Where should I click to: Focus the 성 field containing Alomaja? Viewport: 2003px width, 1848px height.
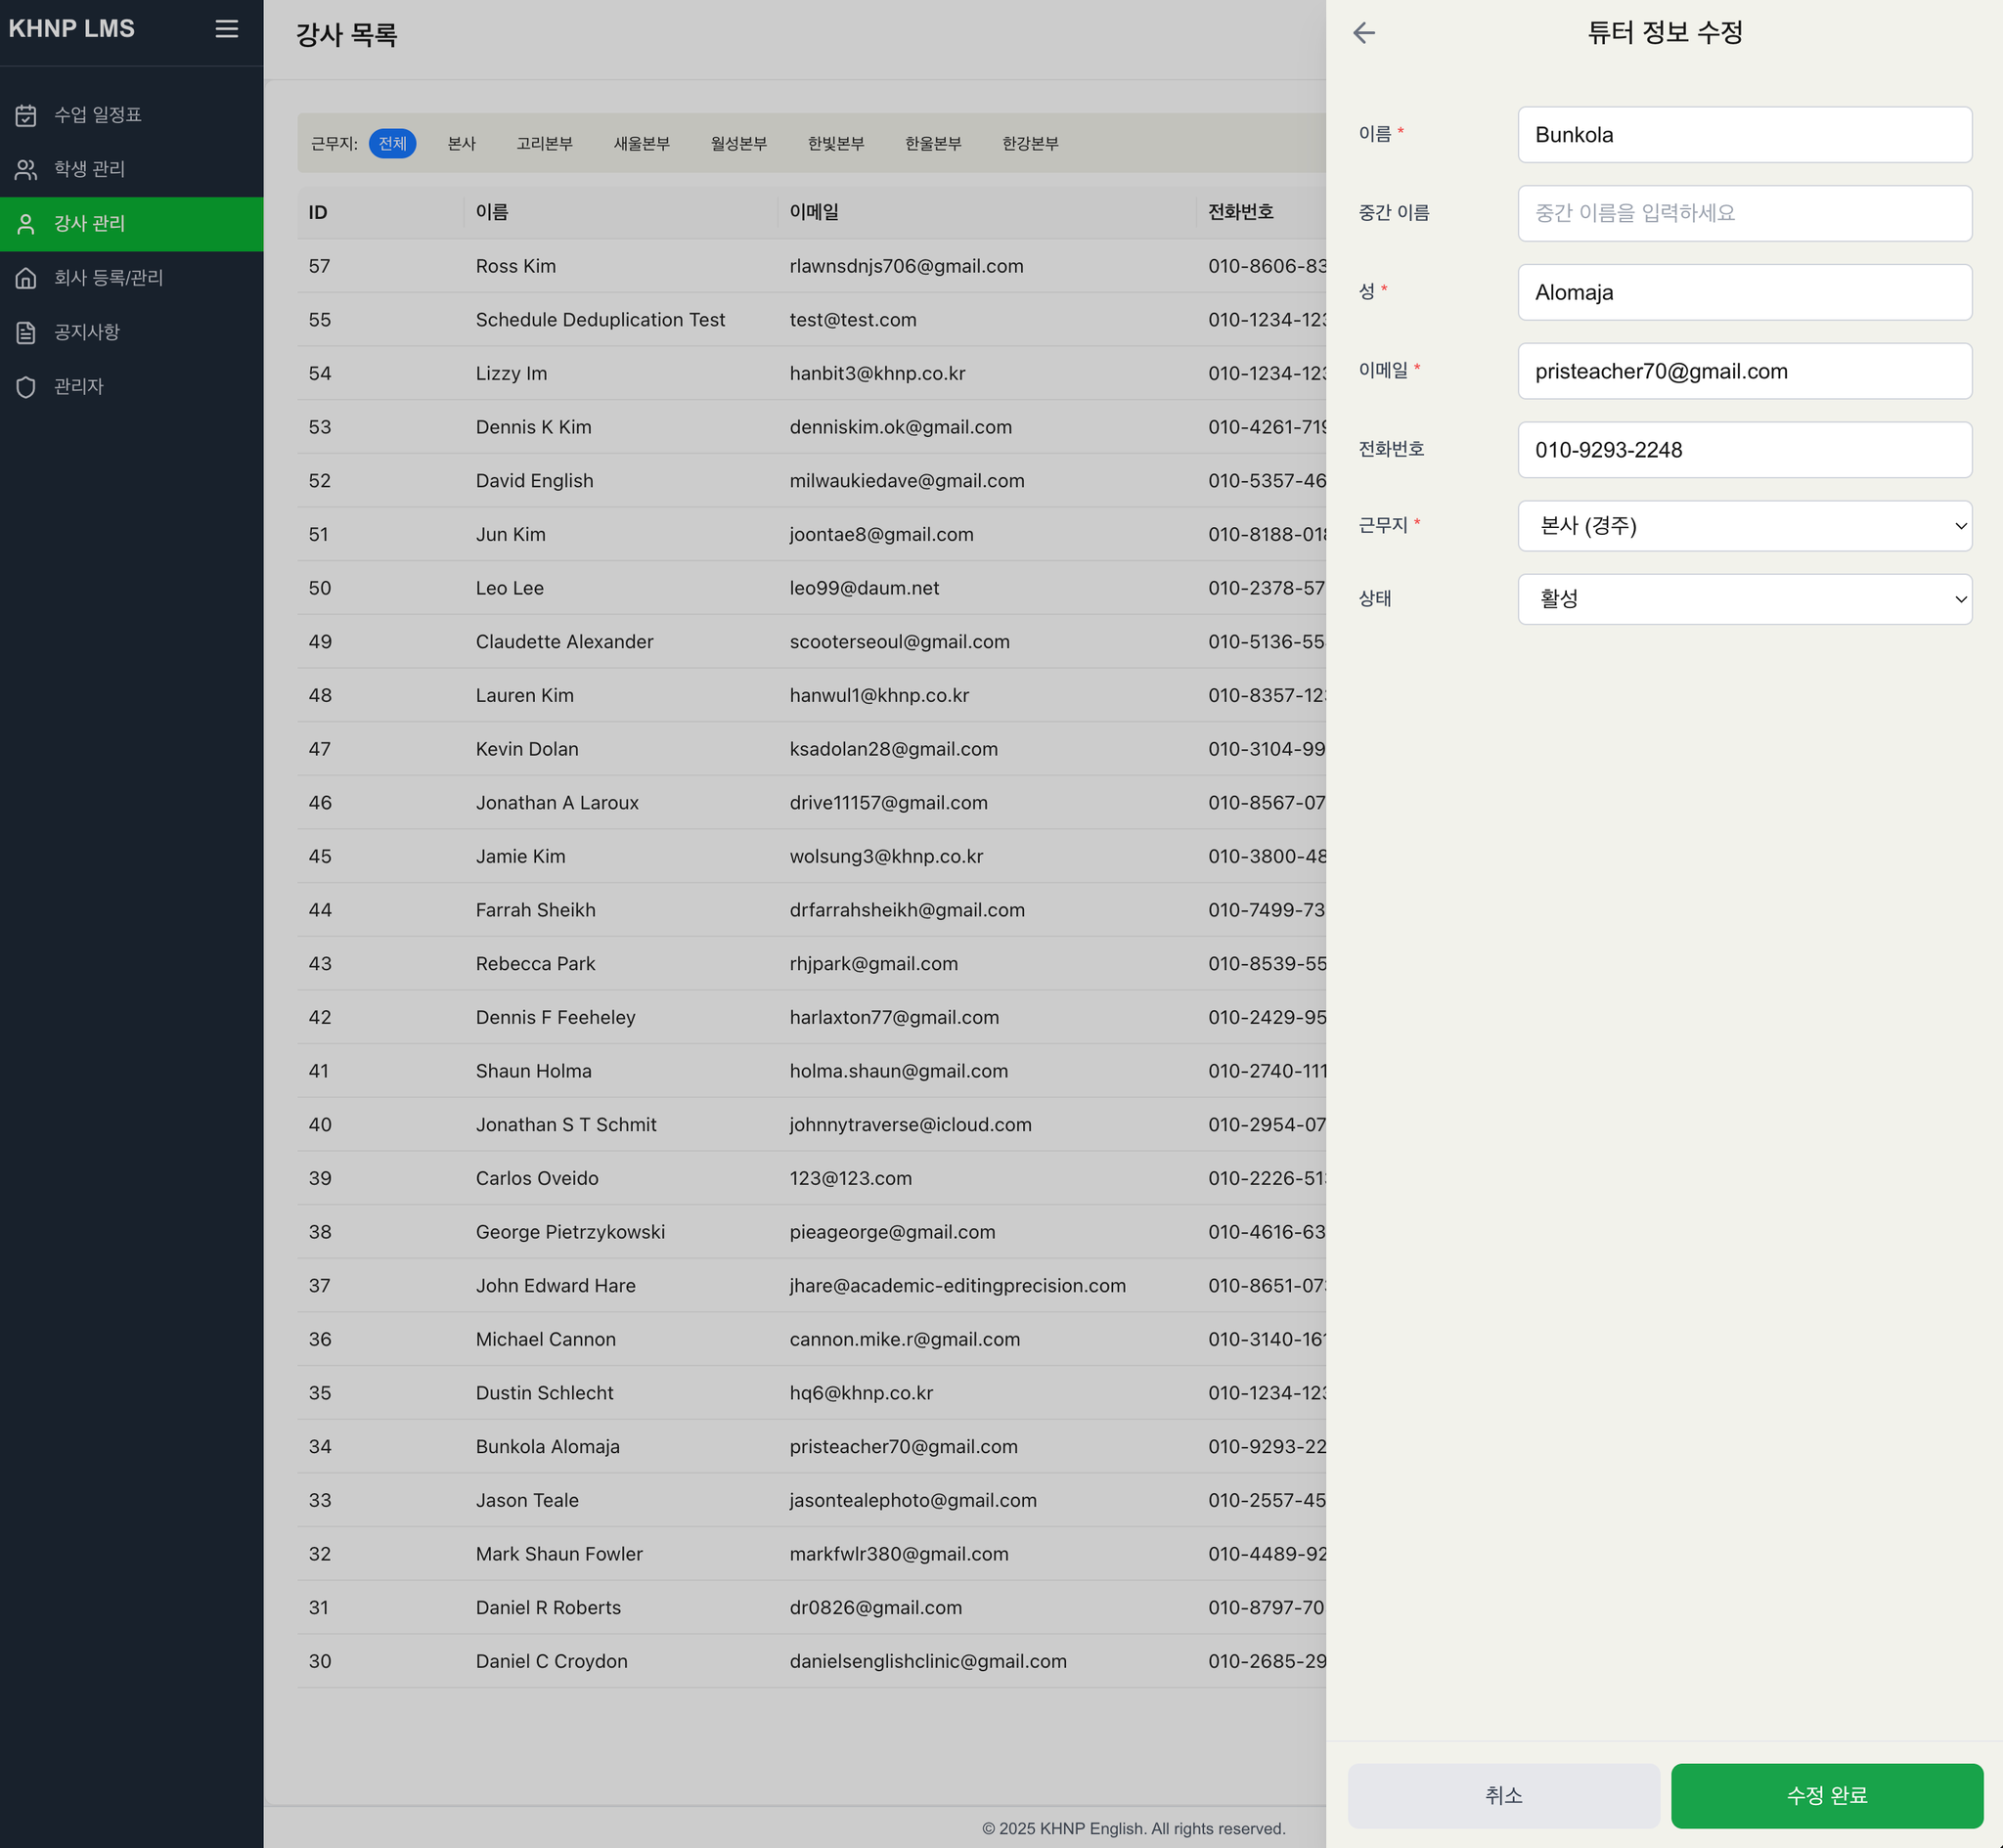(1744, 292)
